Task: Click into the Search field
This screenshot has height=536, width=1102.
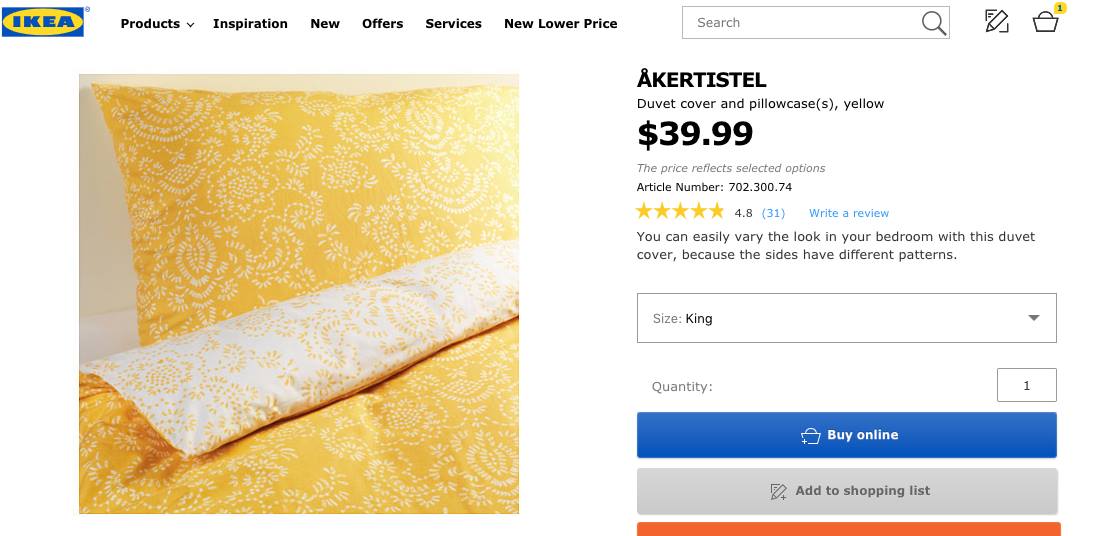Action: tap(800, 23)
